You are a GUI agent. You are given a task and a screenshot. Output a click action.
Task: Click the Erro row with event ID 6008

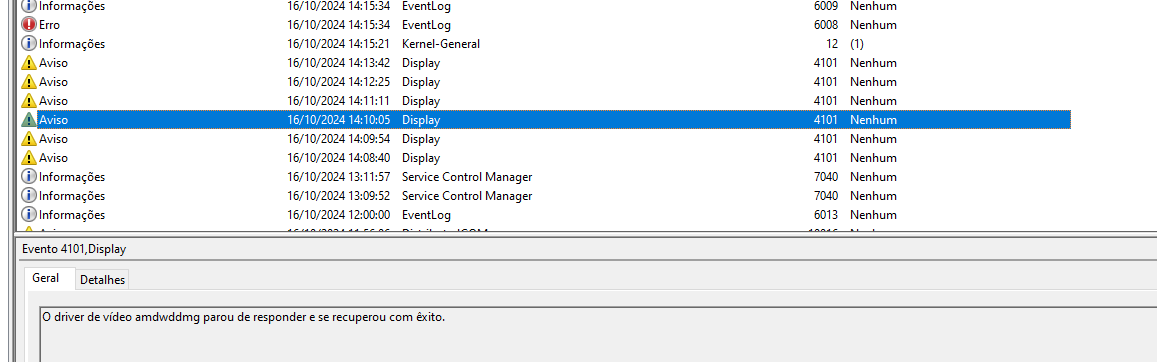coord(546,24)
